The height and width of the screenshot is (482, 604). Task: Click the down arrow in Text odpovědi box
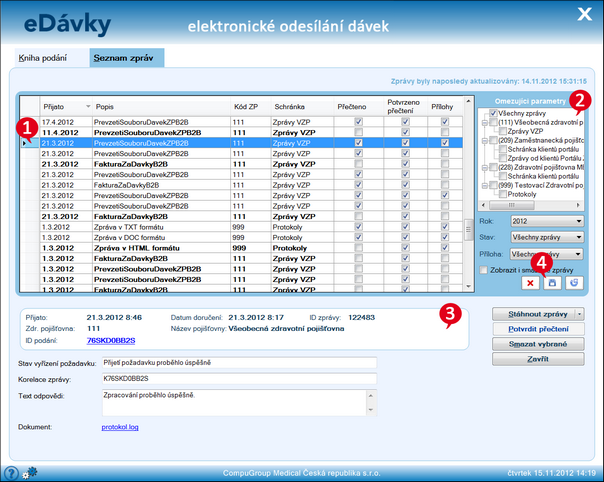[371, 410]
